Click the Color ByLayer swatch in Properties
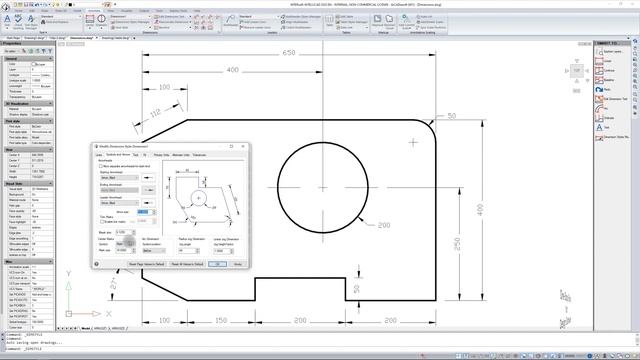The width and height of the screenshot is (640, 360). (34, 64)
